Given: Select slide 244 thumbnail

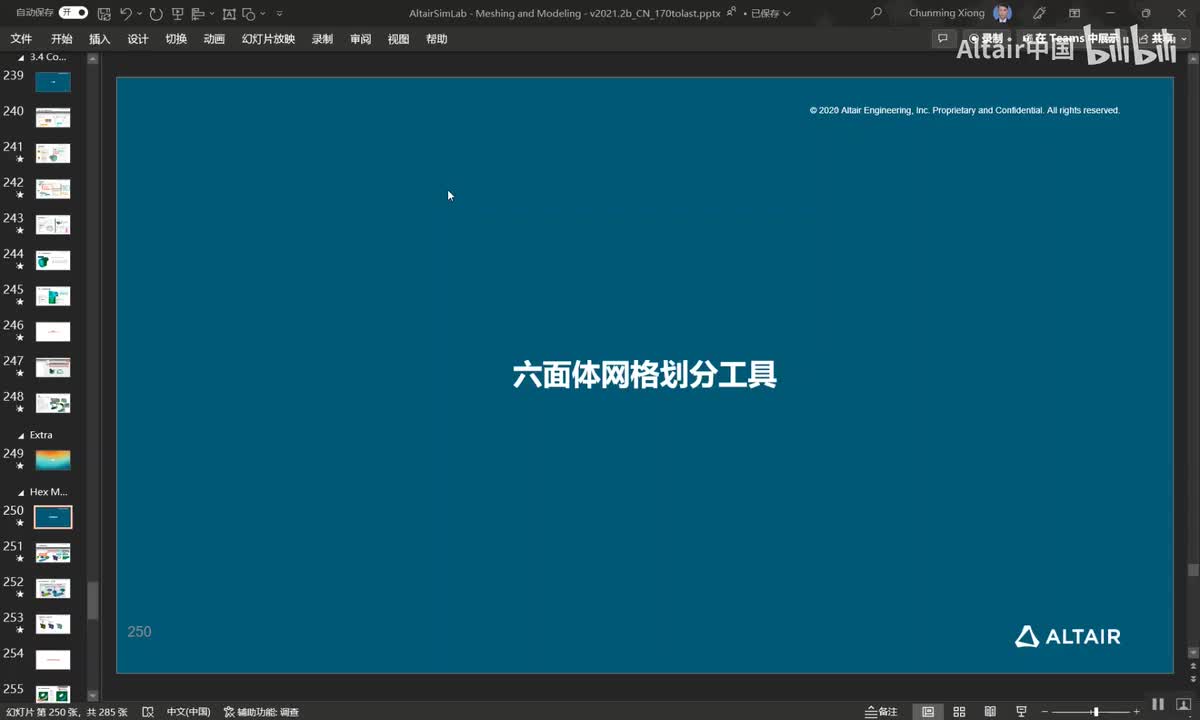Looking at the screenshot, I should pyautogui.click(x=53, y=261).
